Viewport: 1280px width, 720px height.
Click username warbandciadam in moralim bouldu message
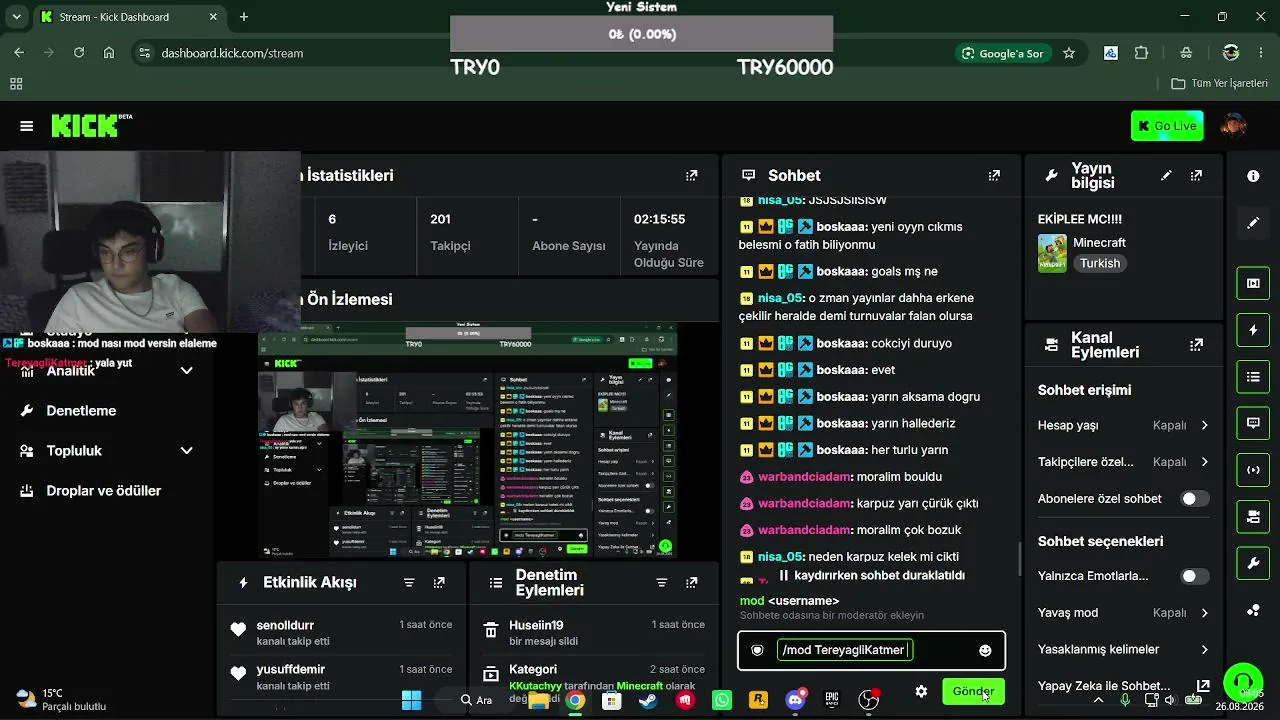coord(805,477)
